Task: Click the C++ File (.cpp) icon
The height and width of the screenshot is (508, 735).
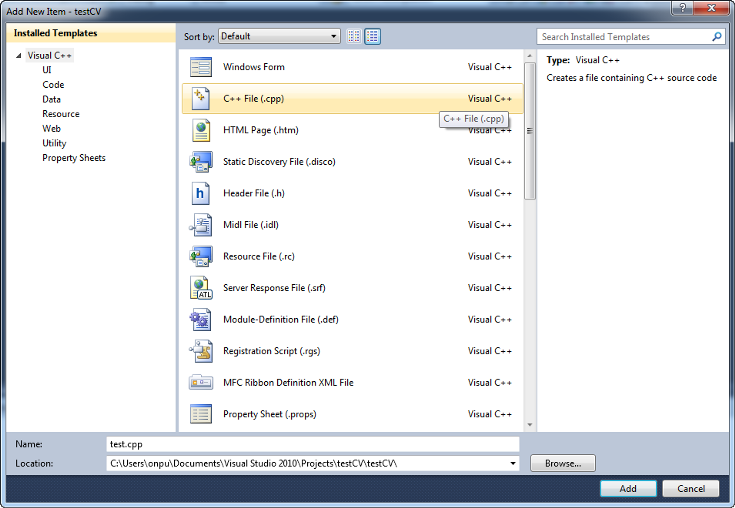Action: [201, 98]
